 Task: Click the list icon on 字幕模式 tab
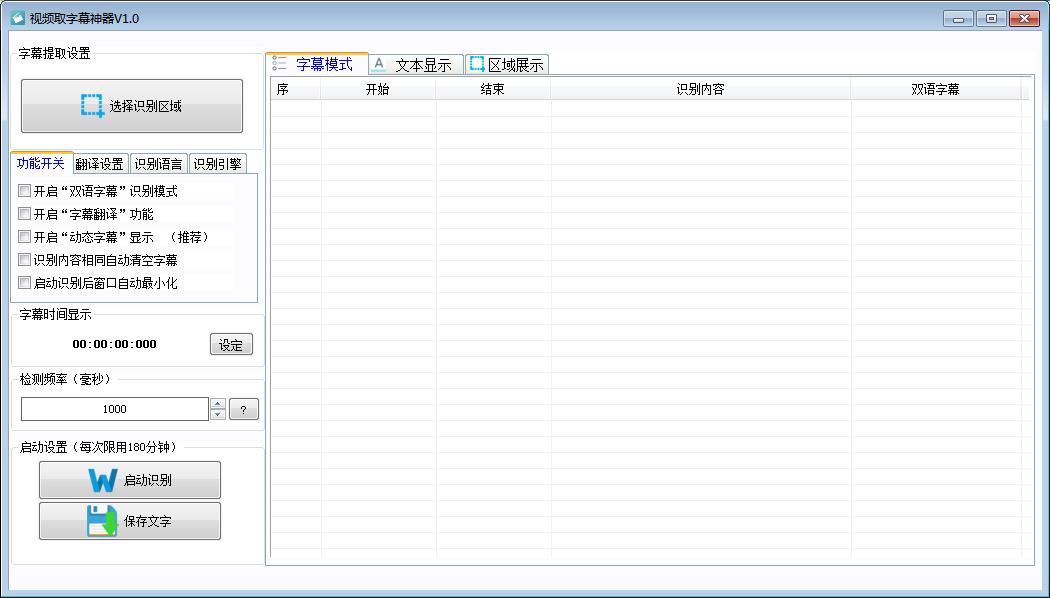click(x=280, y=64)
